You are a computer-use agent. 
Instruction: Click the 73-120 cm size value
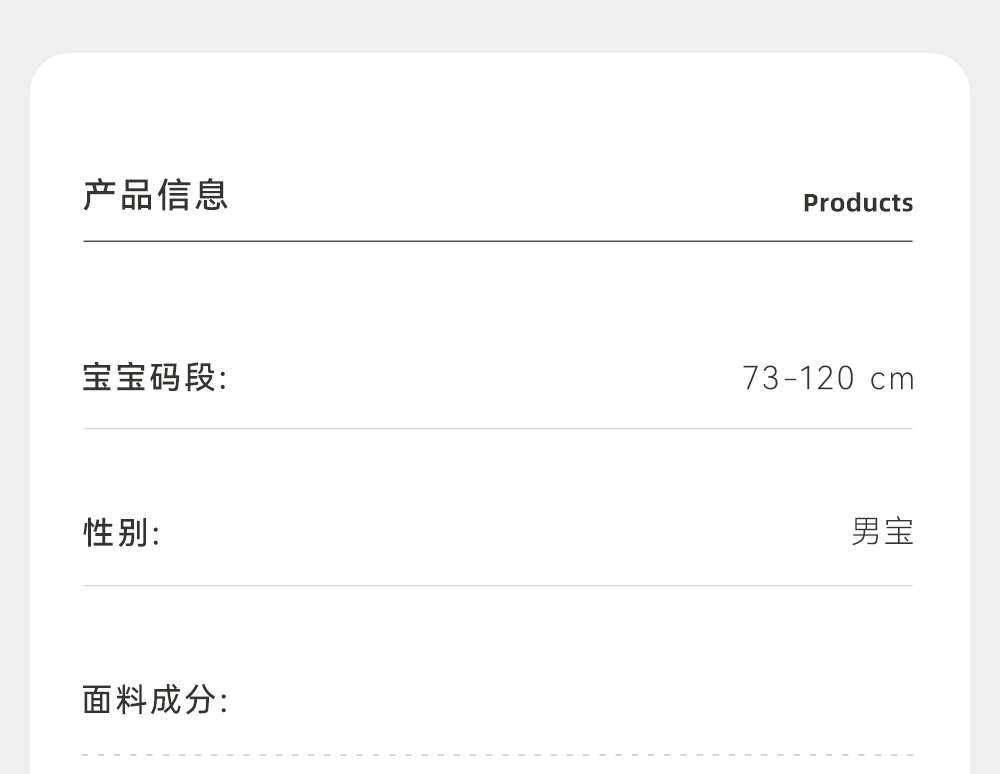point(828,379)
